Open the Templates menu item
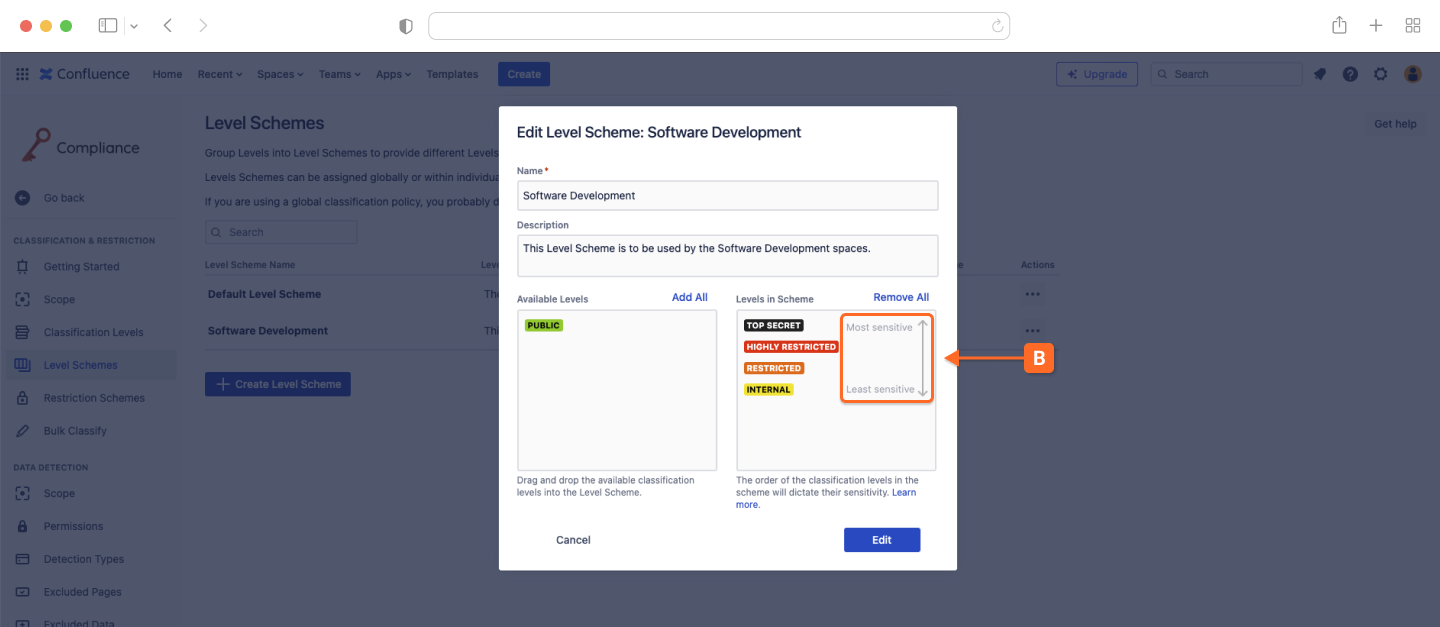 tap(452, 74)
